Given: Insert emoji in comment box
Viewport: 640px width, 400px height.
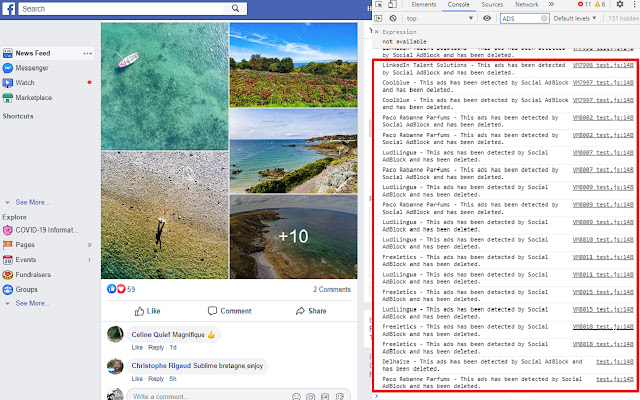Looking at the screenshot, I should [297, 396].
